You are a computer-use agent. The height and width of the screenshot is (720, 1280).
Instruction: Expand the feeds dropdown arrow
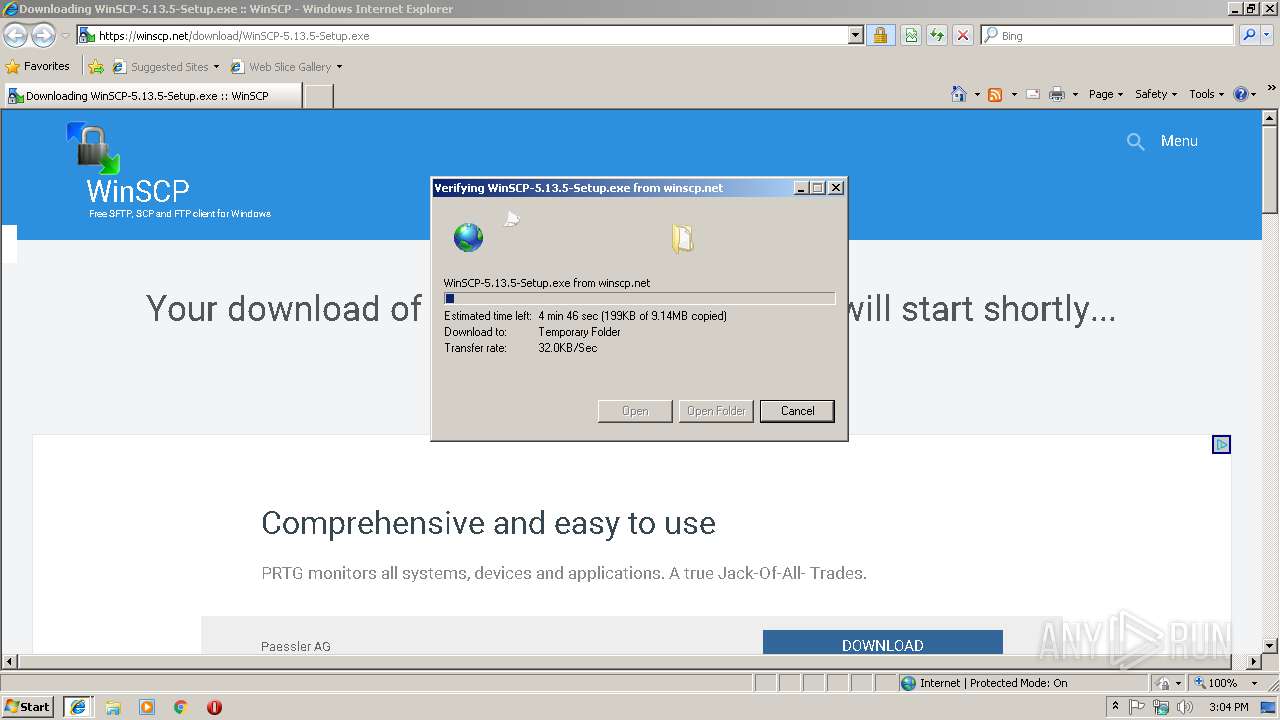(1014, 94)
